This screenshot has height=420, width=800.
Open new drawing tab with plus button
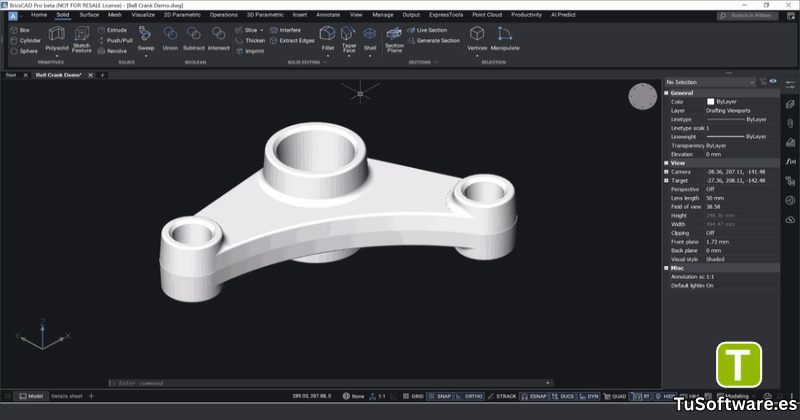coord(103,75)
